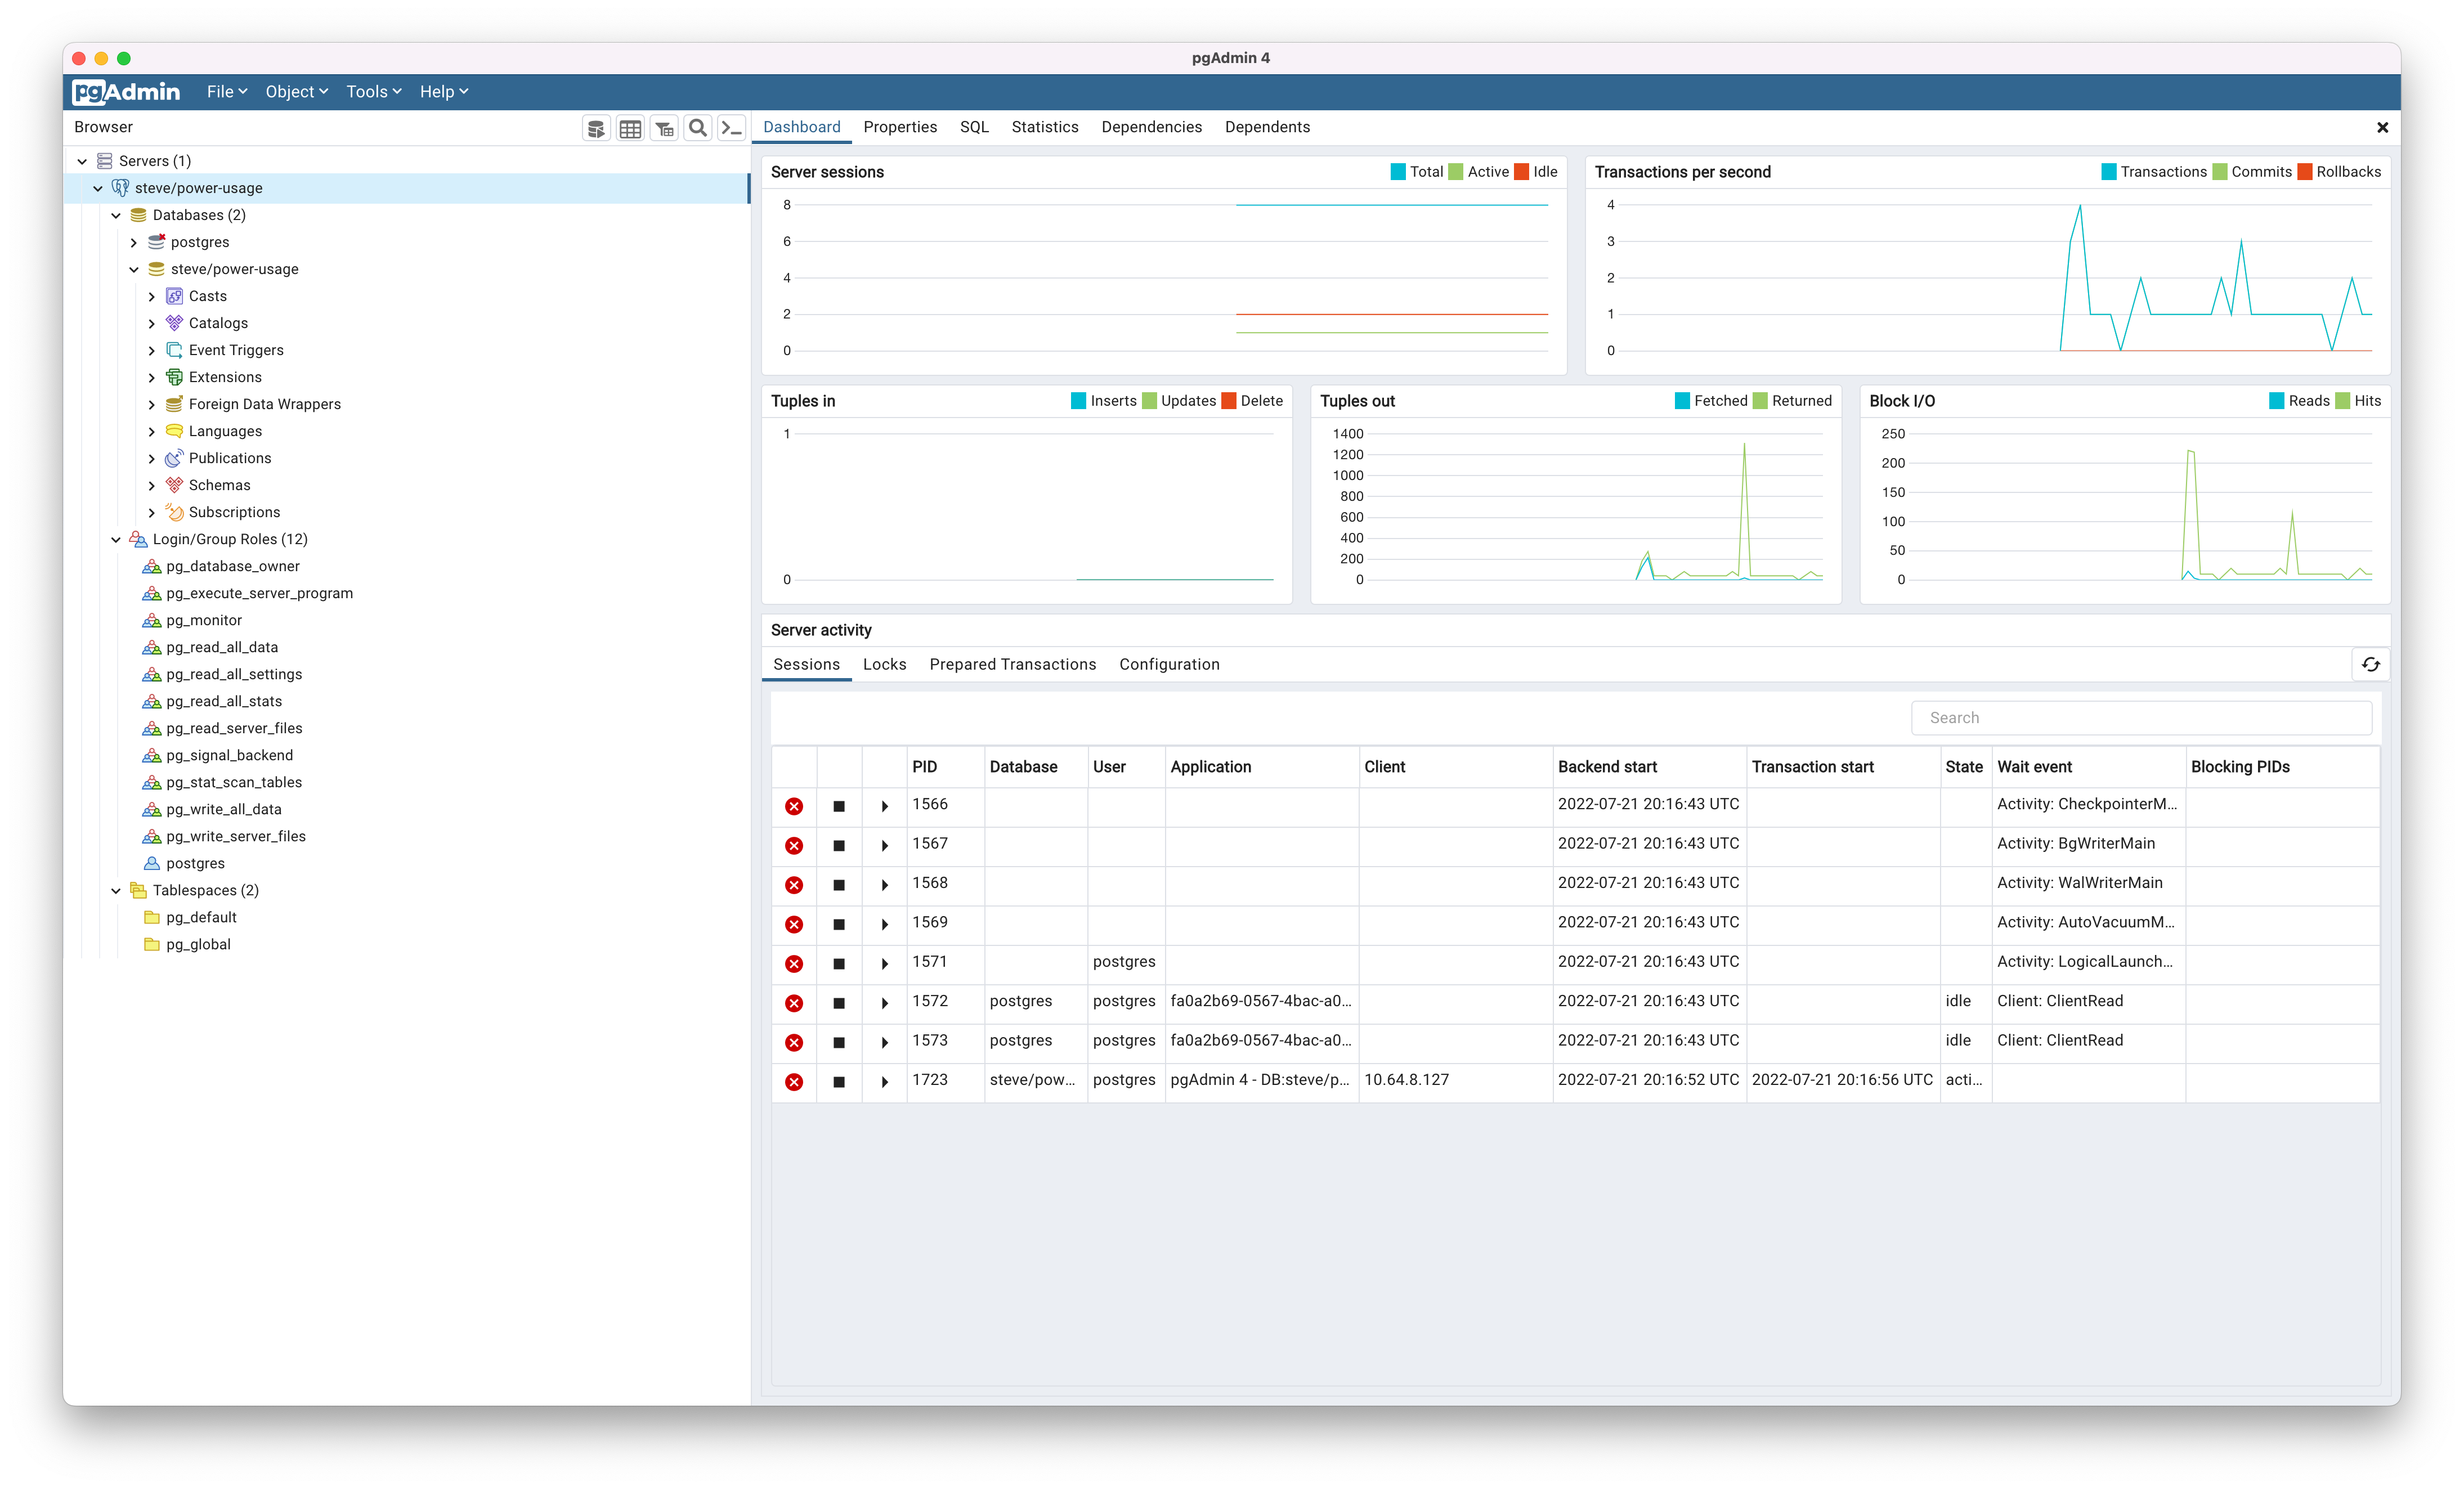Image resolution: width=2464 pixels, height=1489 pixels.
Task: Open the Locks activity tab
Action: (x=884, y=665)
